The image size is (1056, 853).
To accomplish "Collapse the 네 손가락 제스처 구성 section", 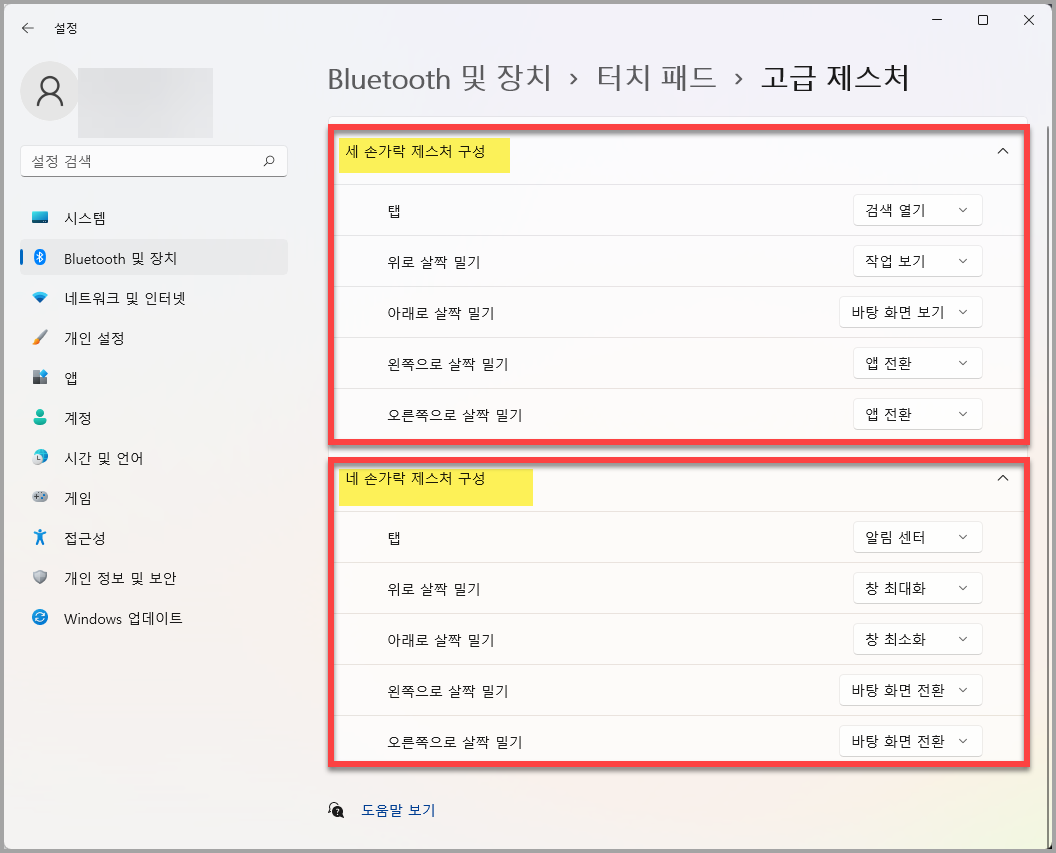I will 1003,478.
